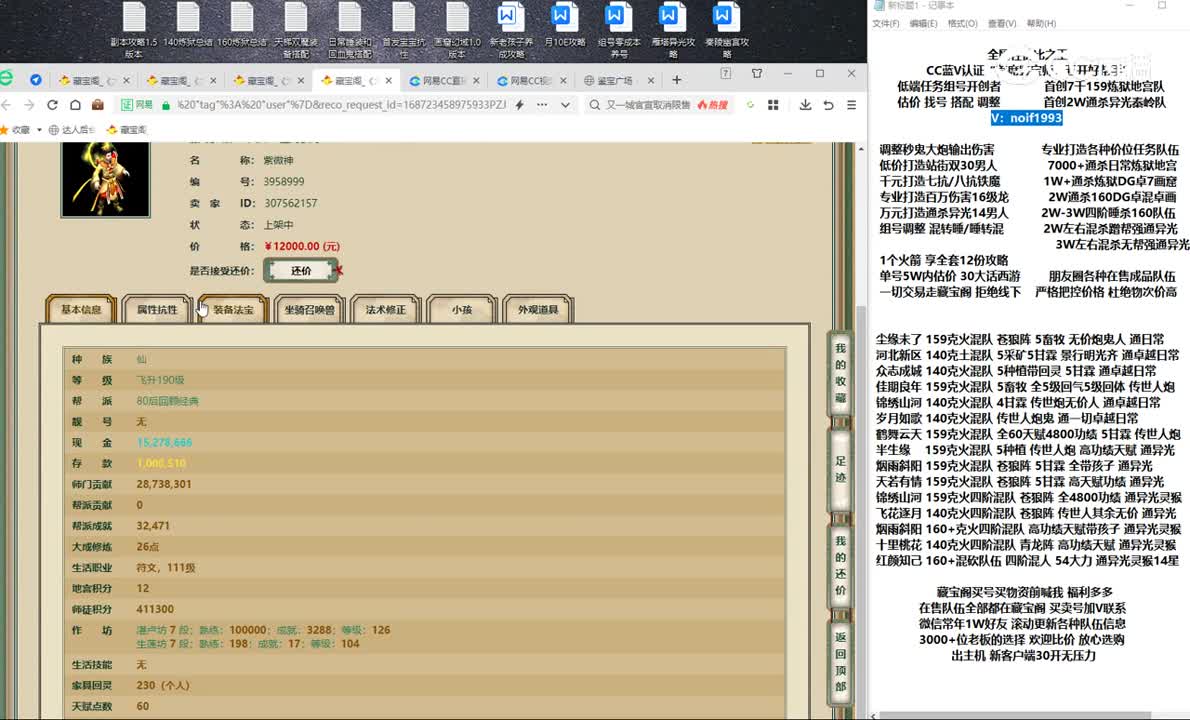Switch to the 坐骑召唤兽 tab
The image size is (1190, 720).
pyautogui.click(x=309, y=310)
